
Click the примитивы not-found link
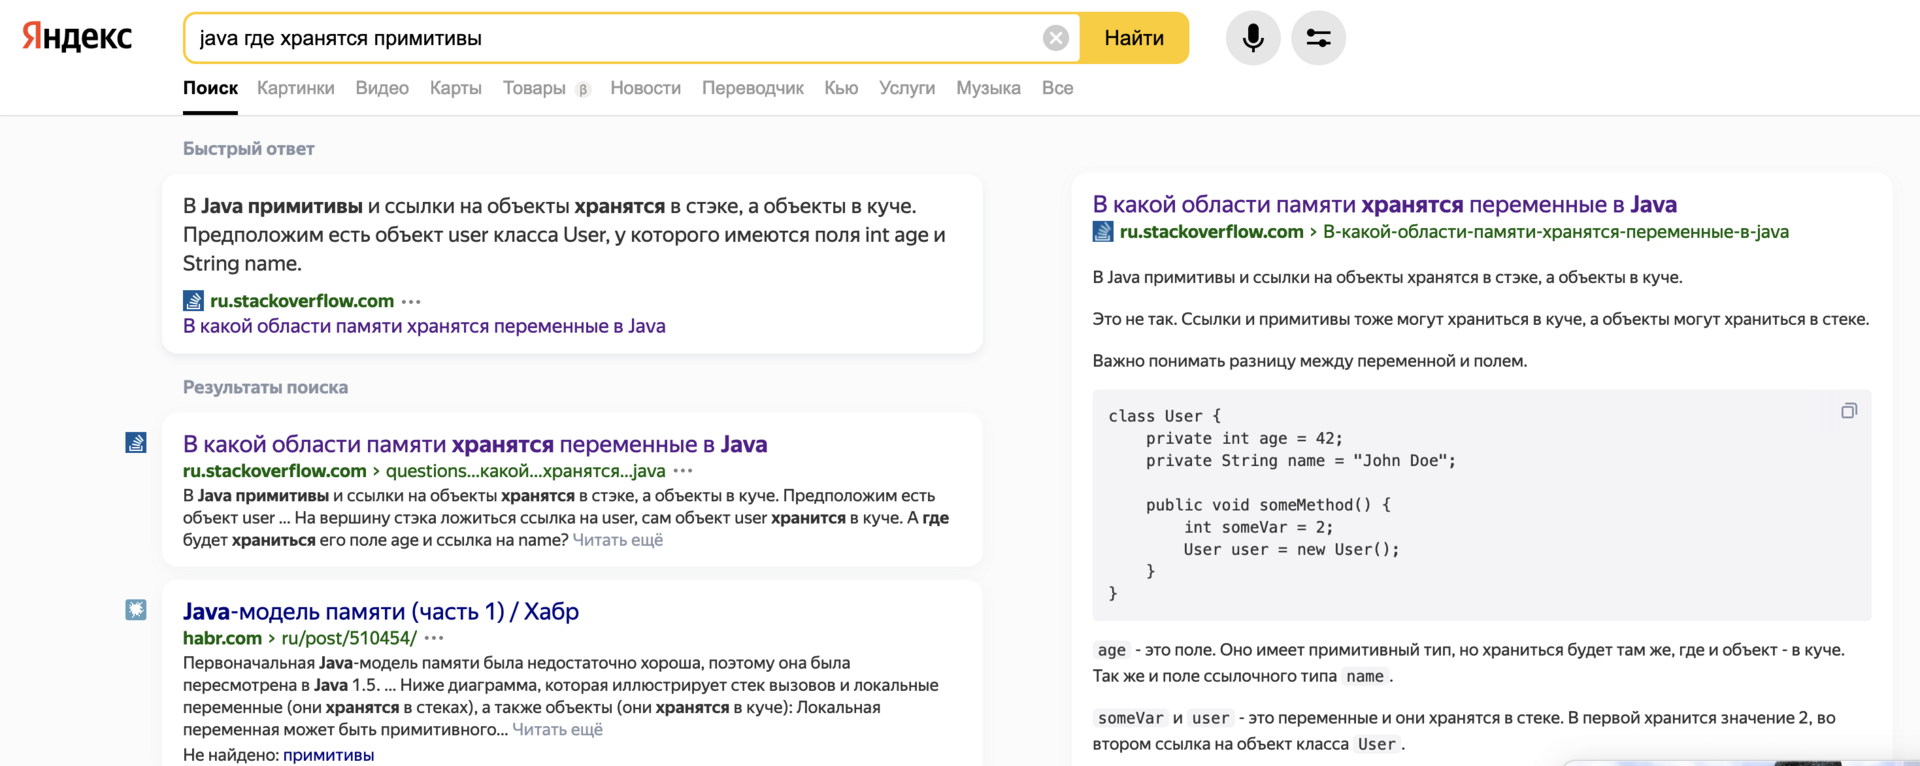pos(328,755)
